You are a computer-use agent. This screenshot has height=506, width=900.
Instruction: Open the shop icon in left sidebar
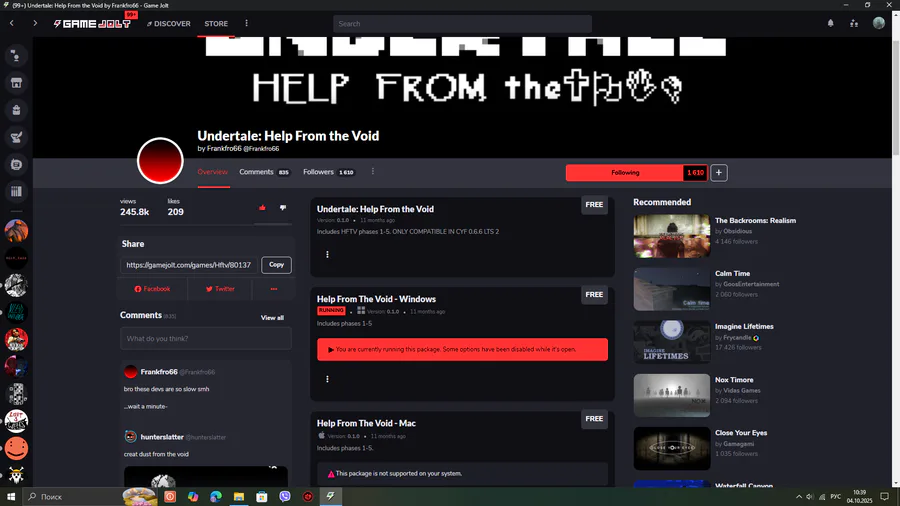(16, 83)
